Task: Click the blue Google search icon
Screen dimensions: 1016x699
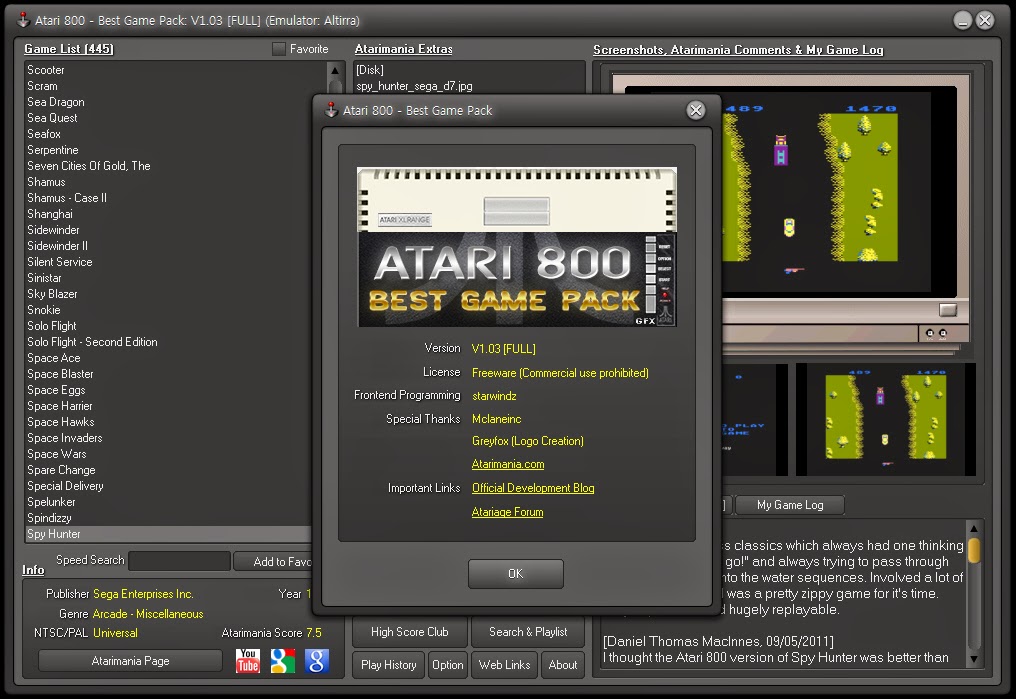Action: (x=317, y=661)
